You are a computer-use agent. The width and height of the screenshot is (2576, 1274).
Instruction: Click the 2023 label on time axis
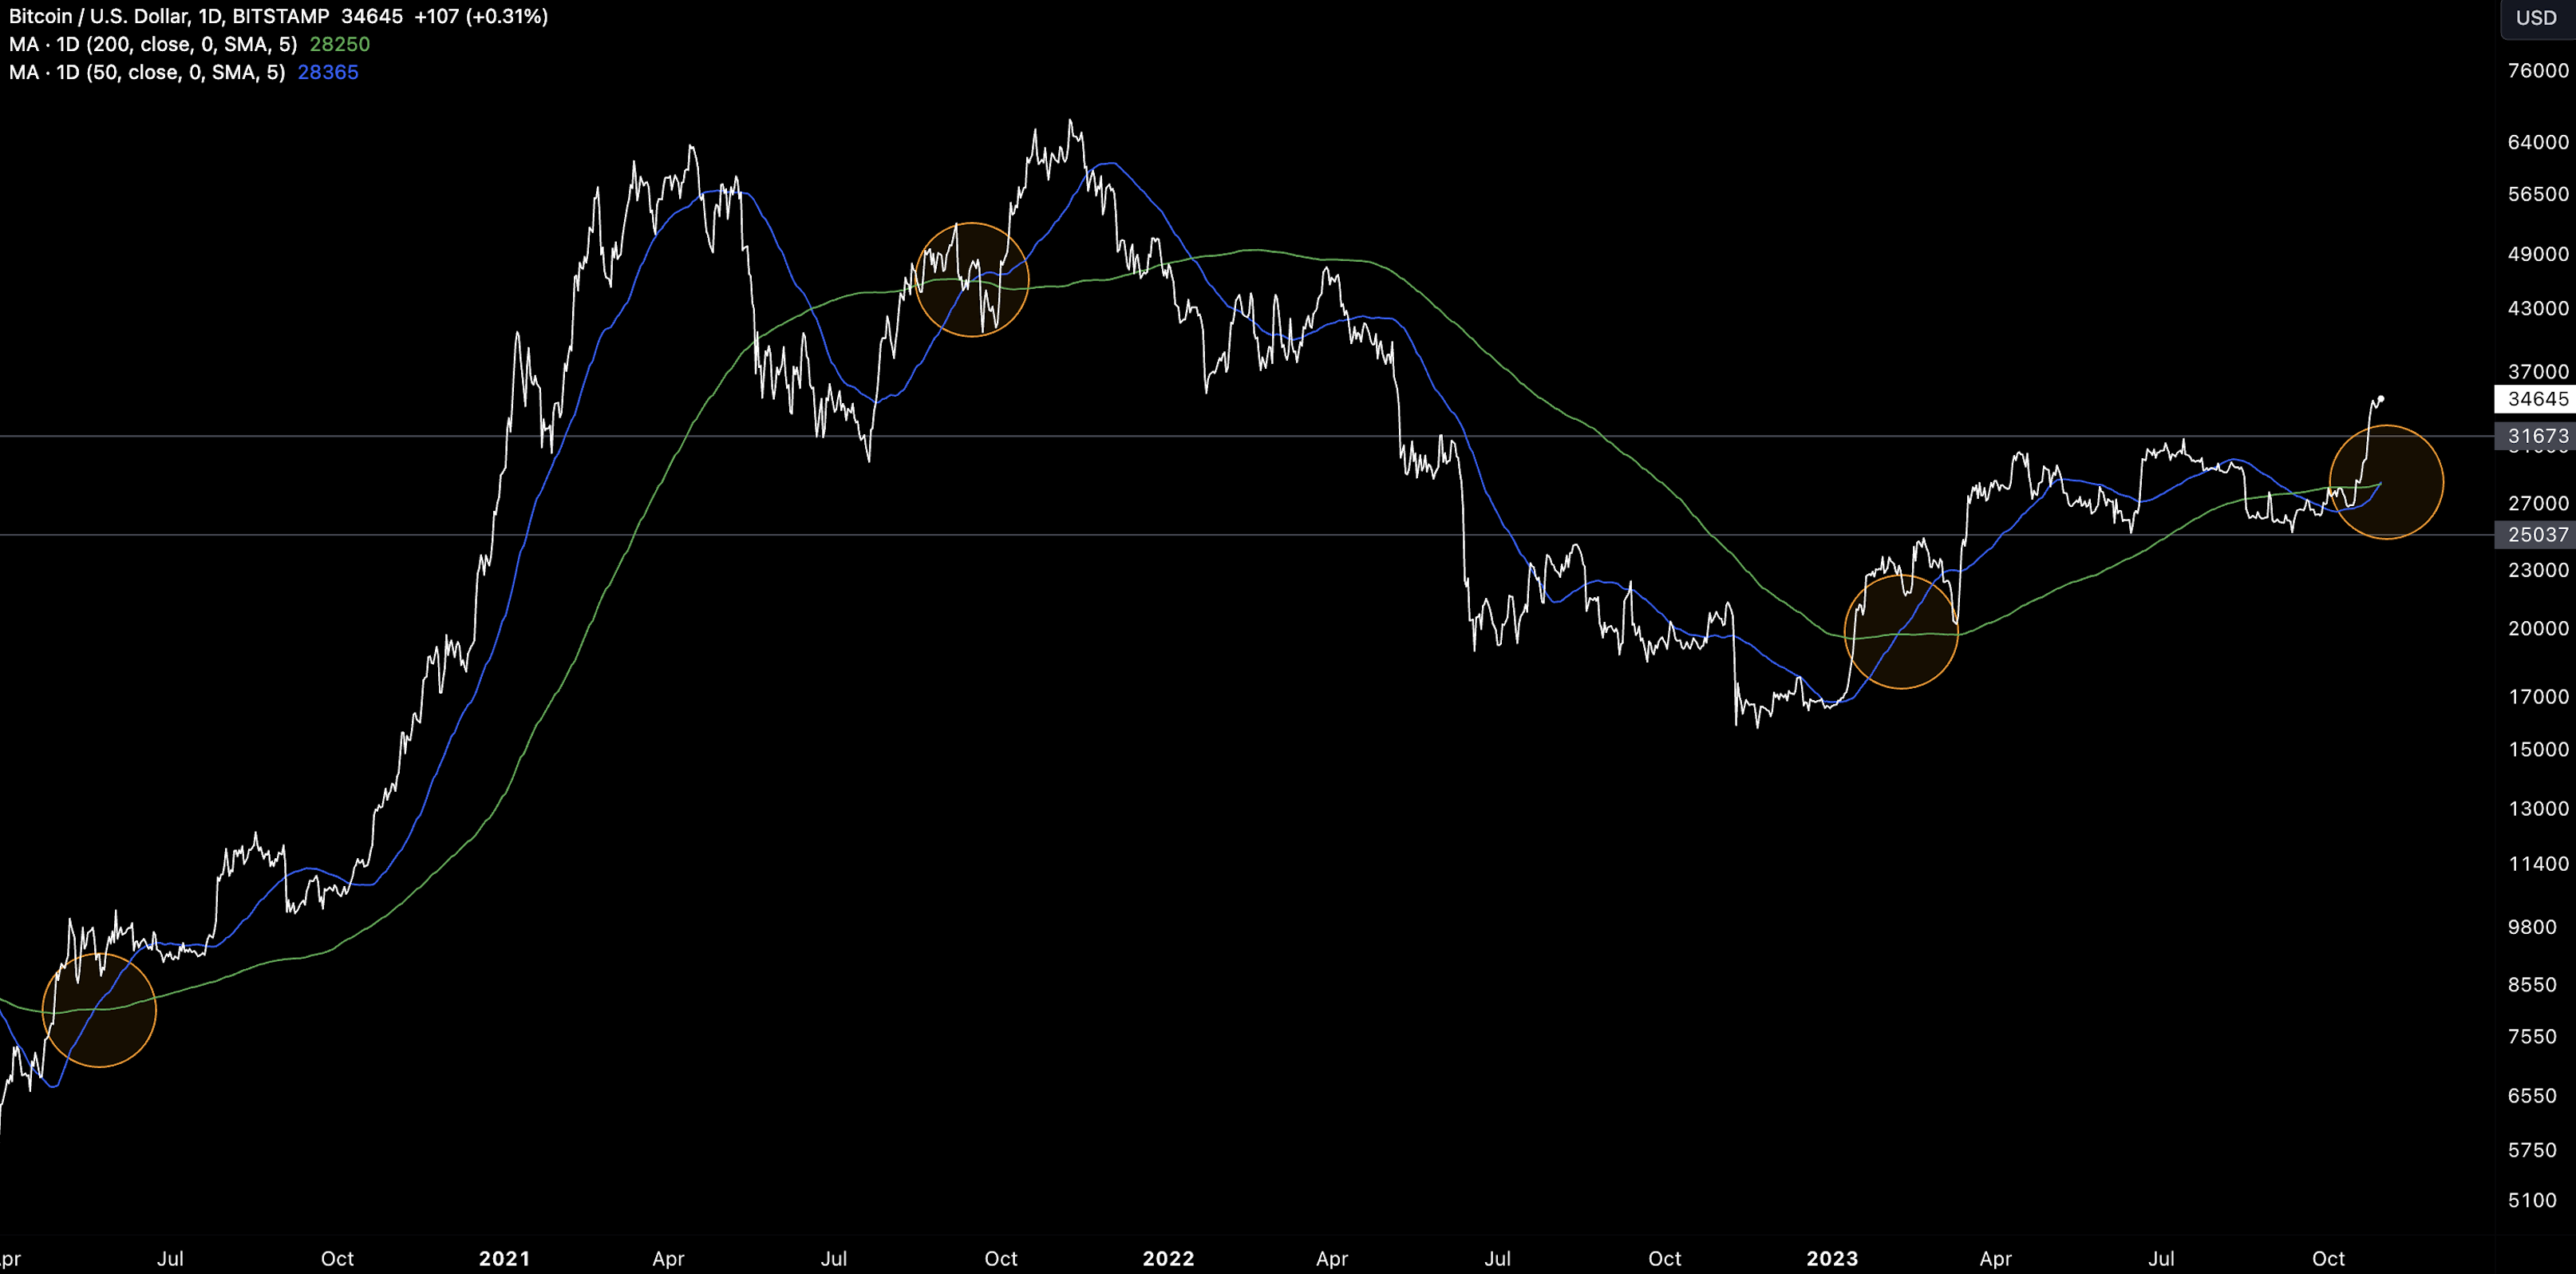[1831, 1258]
